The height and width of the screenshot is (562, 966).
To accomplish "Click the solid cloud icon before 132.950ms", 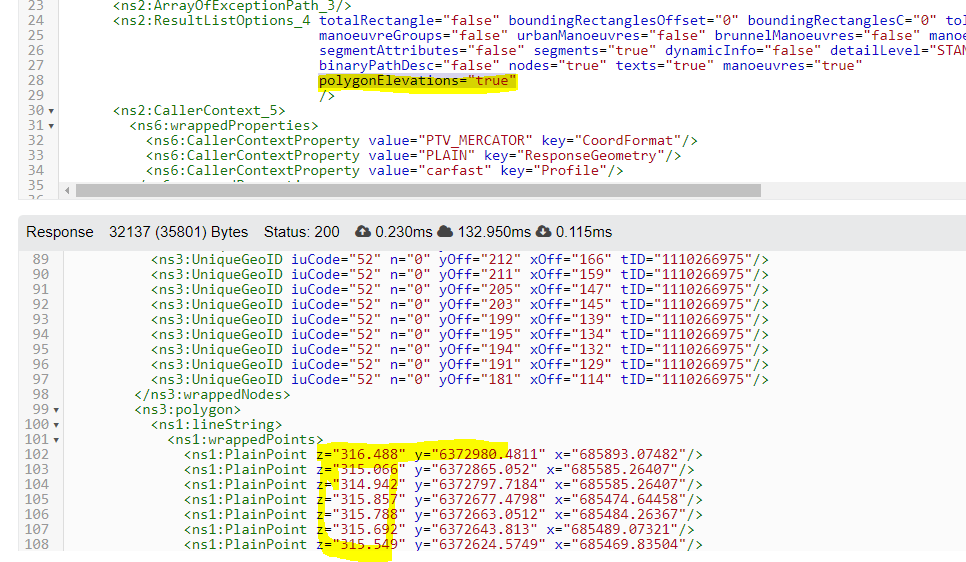I will point(446,232).
